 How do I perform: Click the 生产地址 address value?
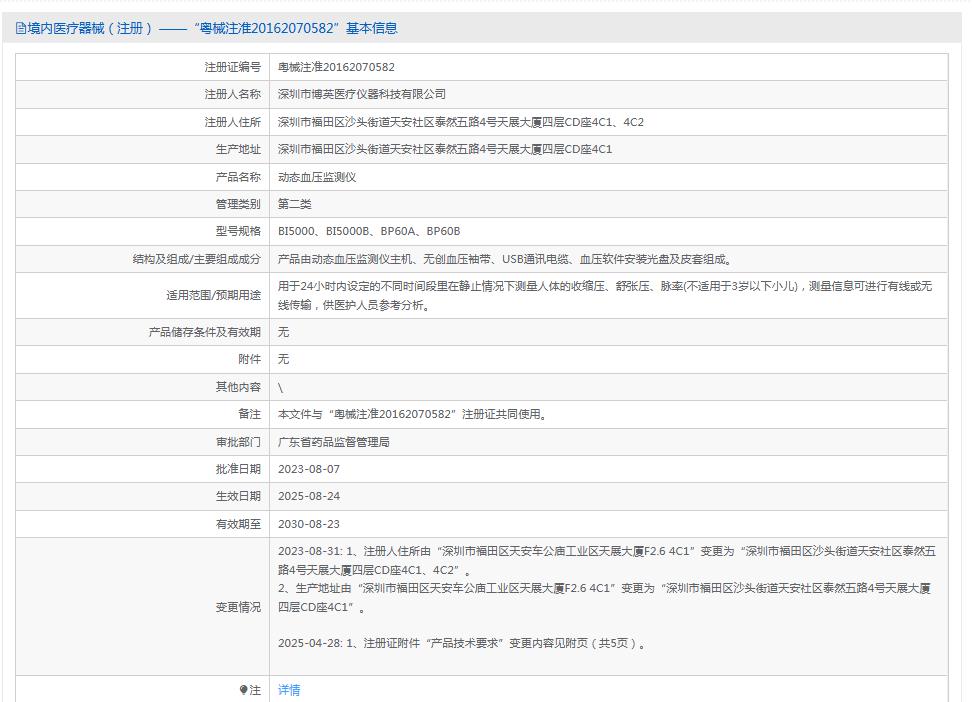(x=445, y=149)
